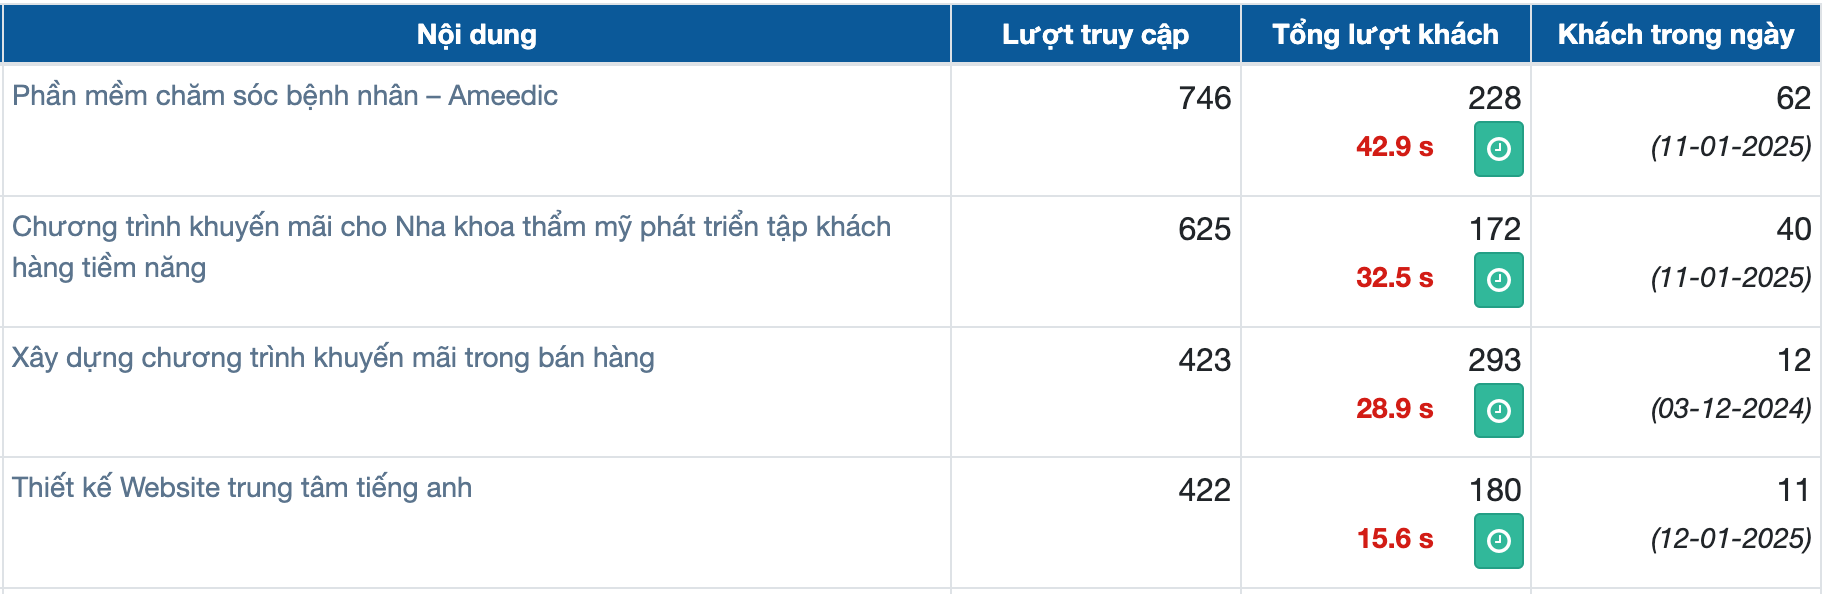Click the date (12-01-2025) in the last row
Viewport: 1826px width, 594px height.
coord(1731,538)
